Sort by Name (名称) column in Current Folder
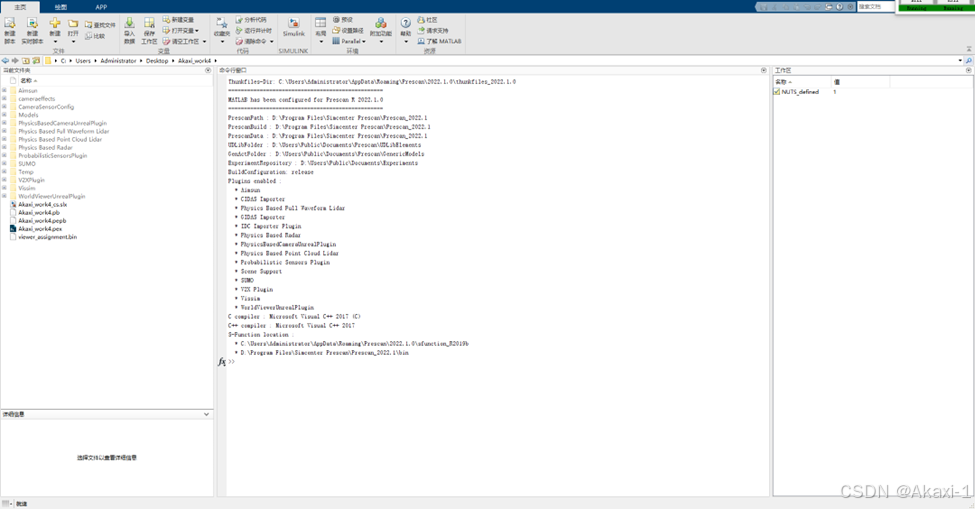 [29, 81]
